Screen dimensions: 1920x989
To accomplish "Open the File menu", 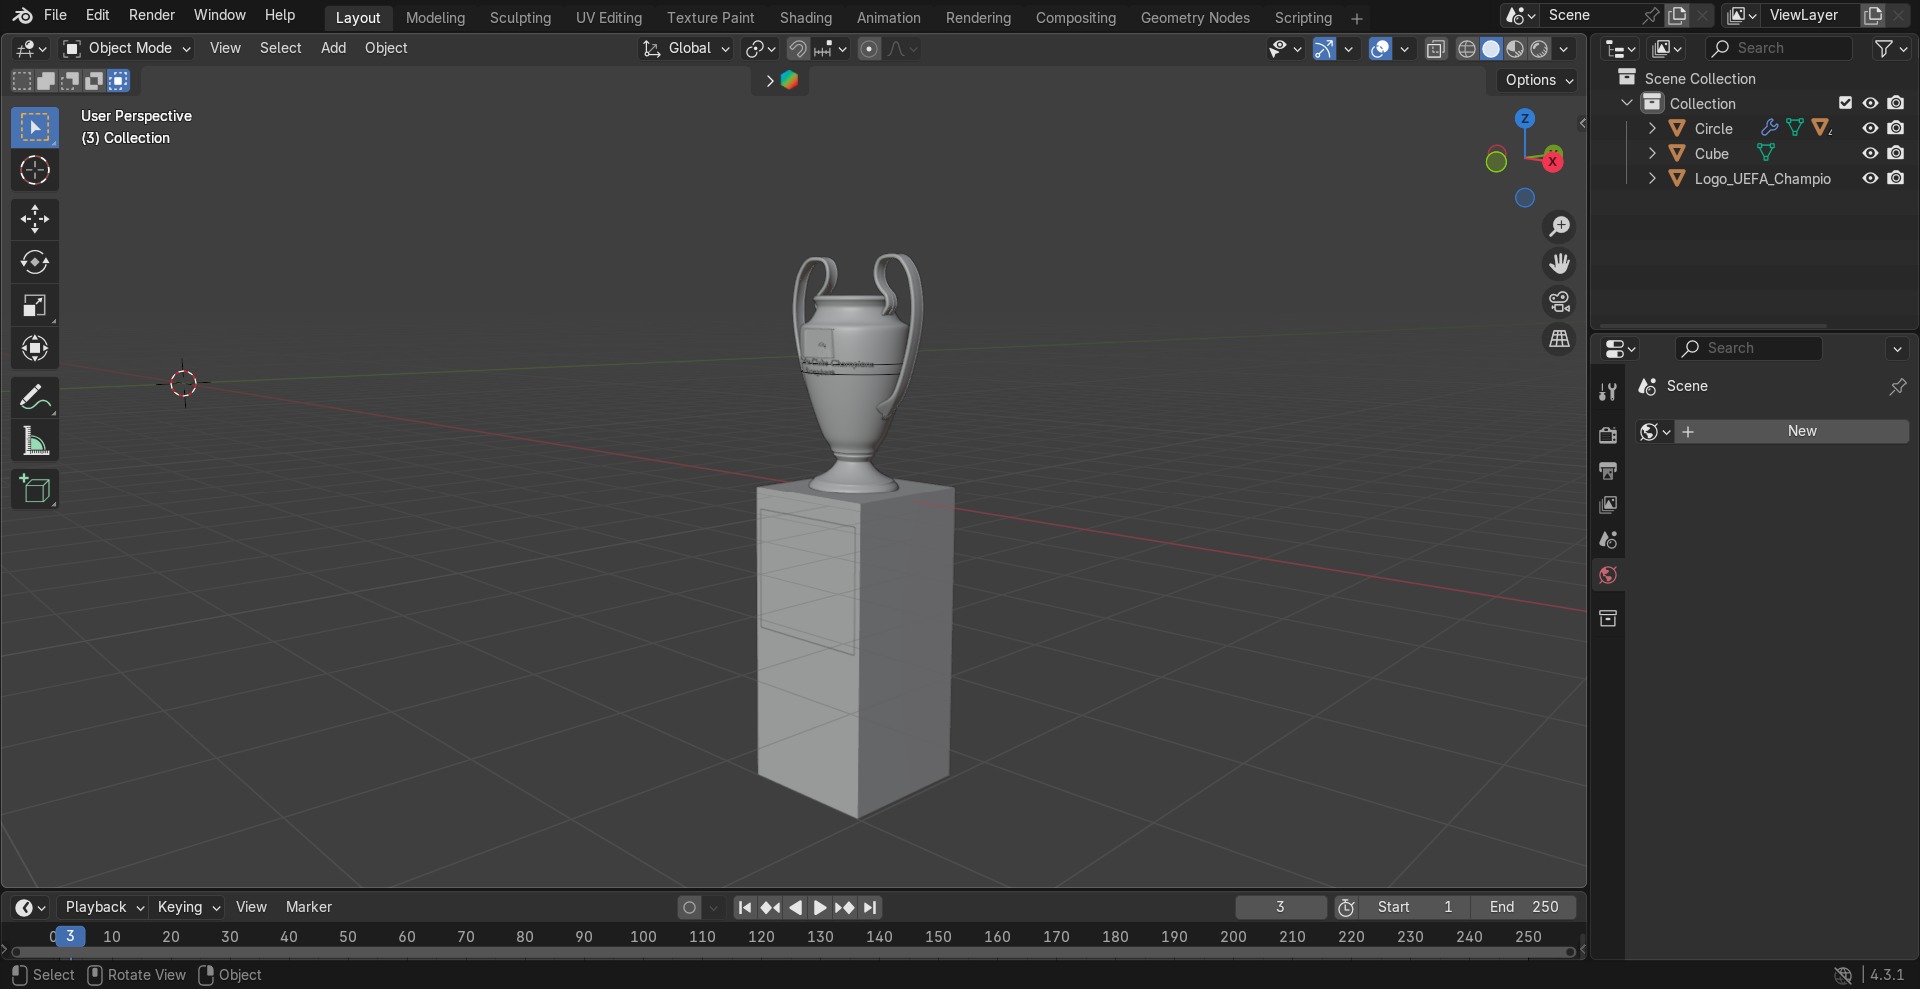I will click(56, 15).
